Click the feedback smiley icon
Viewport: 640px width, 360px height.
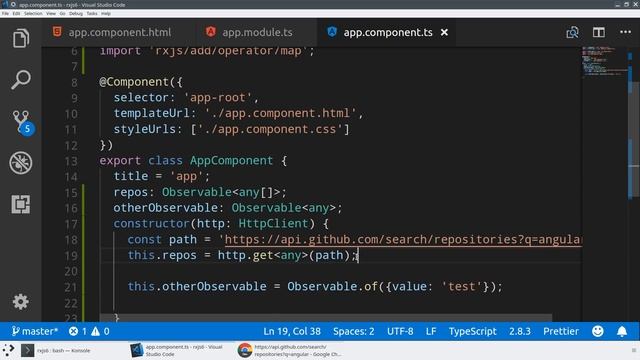click(598, 331)
